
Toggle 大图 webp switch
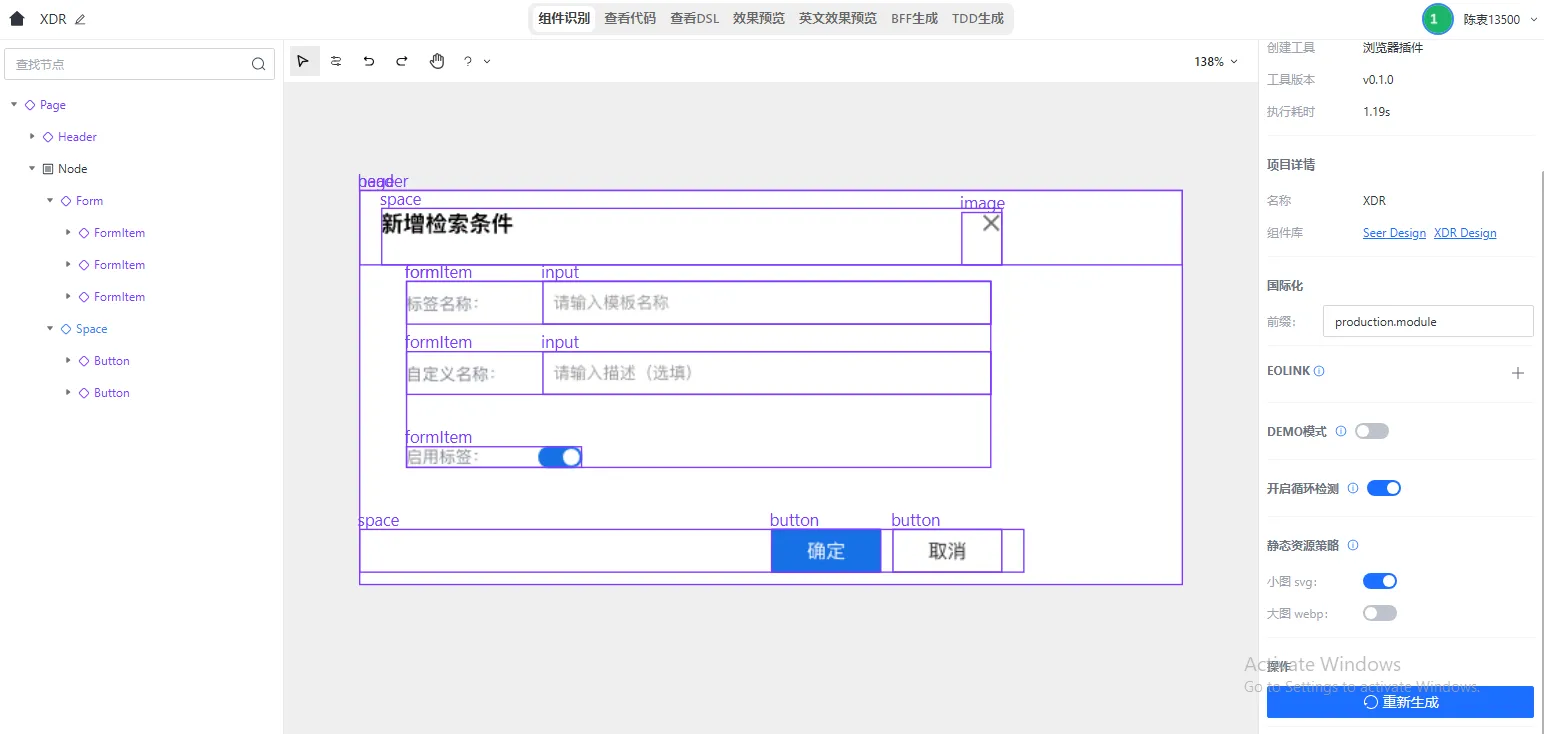coord(1380,613)
